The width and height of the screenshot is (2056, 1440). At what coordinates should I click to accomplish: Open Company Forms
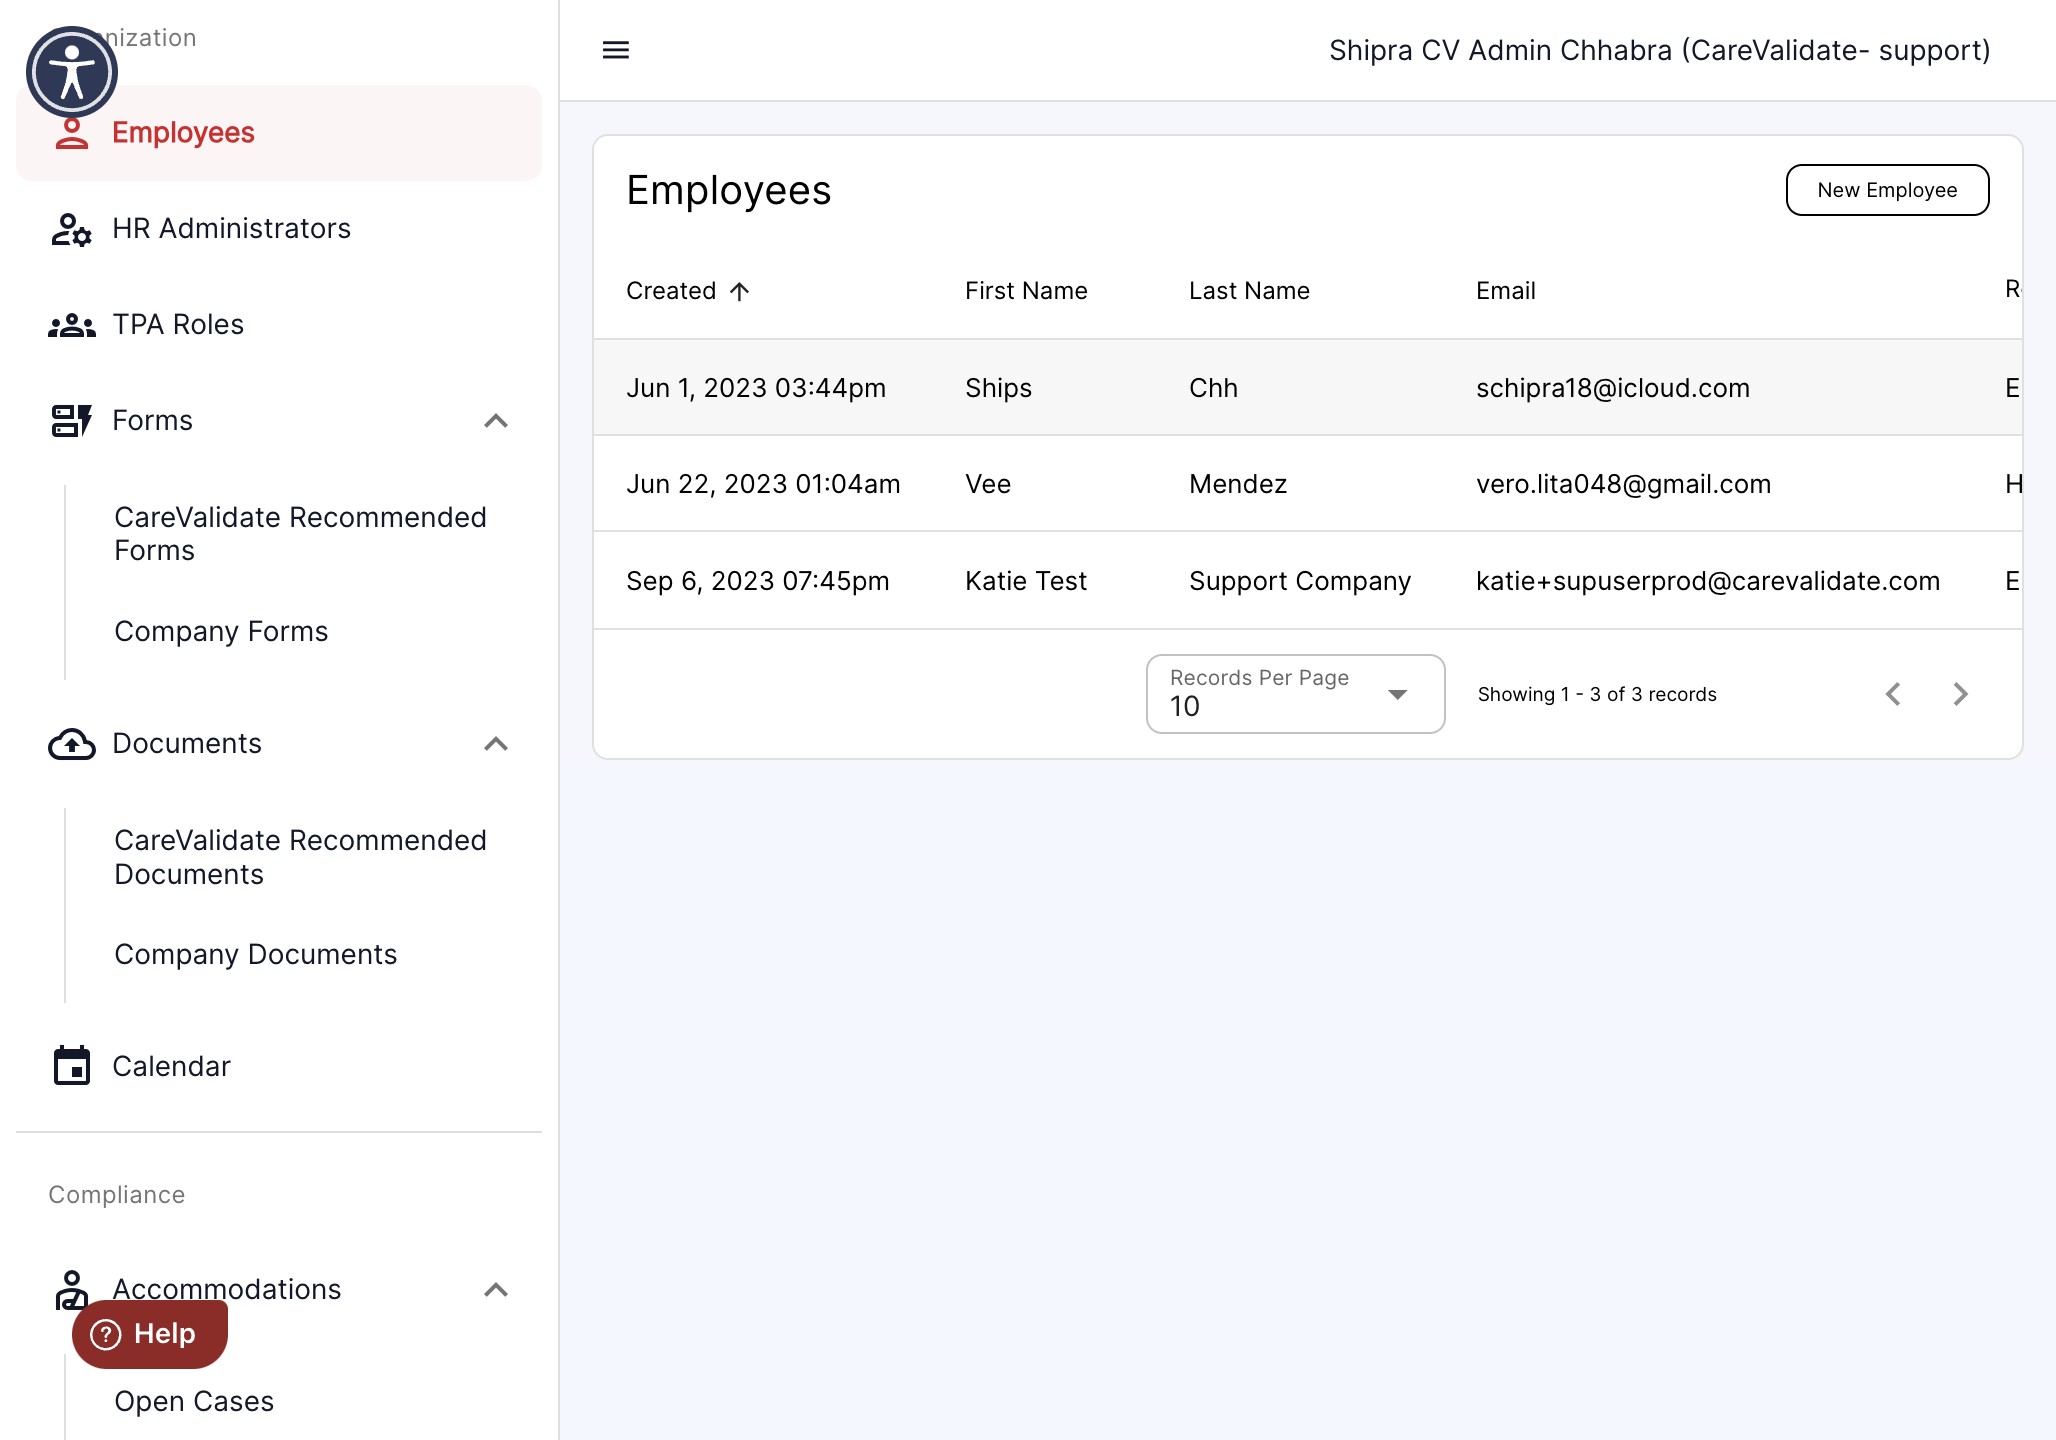221,632
